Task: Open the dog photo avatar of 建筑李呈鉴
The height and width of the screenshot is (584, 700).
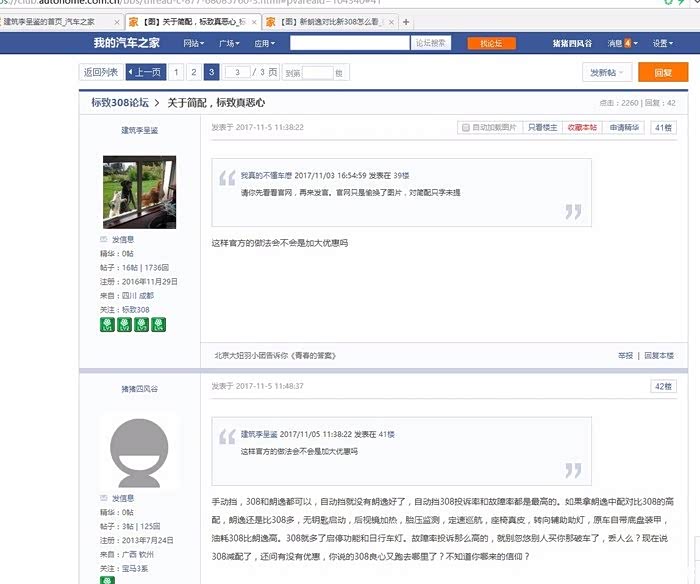Action: [139, 191]
